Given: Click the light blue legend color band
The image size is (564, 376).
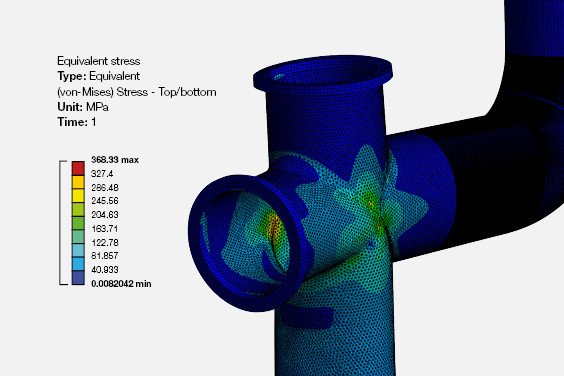Looking at the screenshot, I should pos(78,250).
